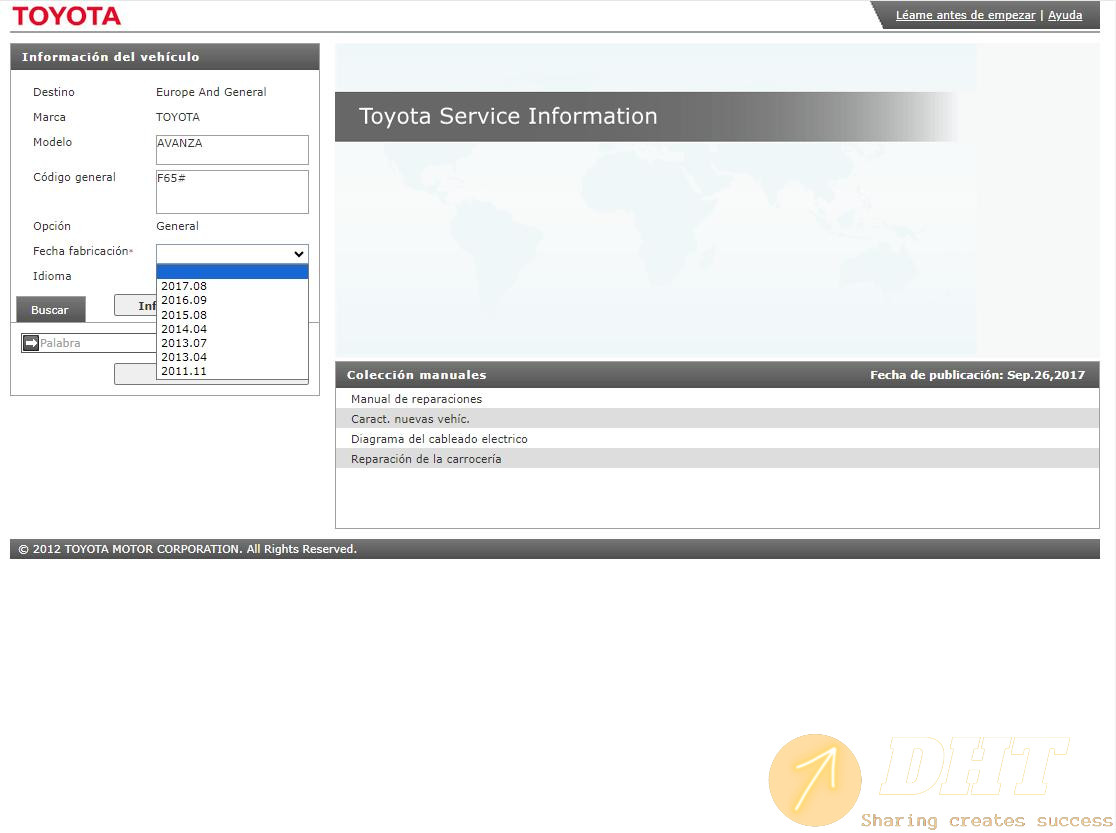Screen dimensions: 1116x833
Task: Select the blank highlighted date option
Action: click(232, 272)
